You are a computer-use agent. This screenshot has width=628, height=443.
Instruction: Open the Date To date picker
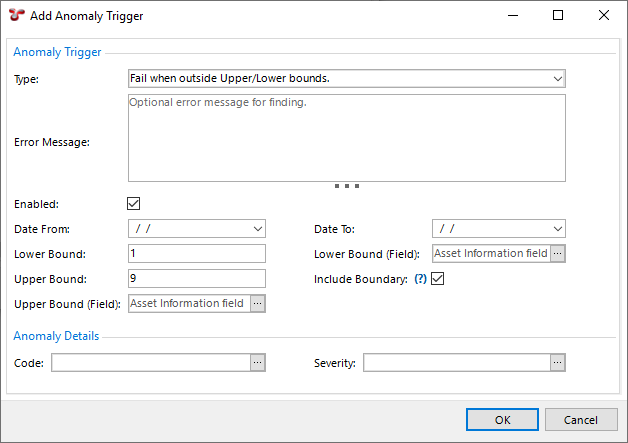click(557, 228)
